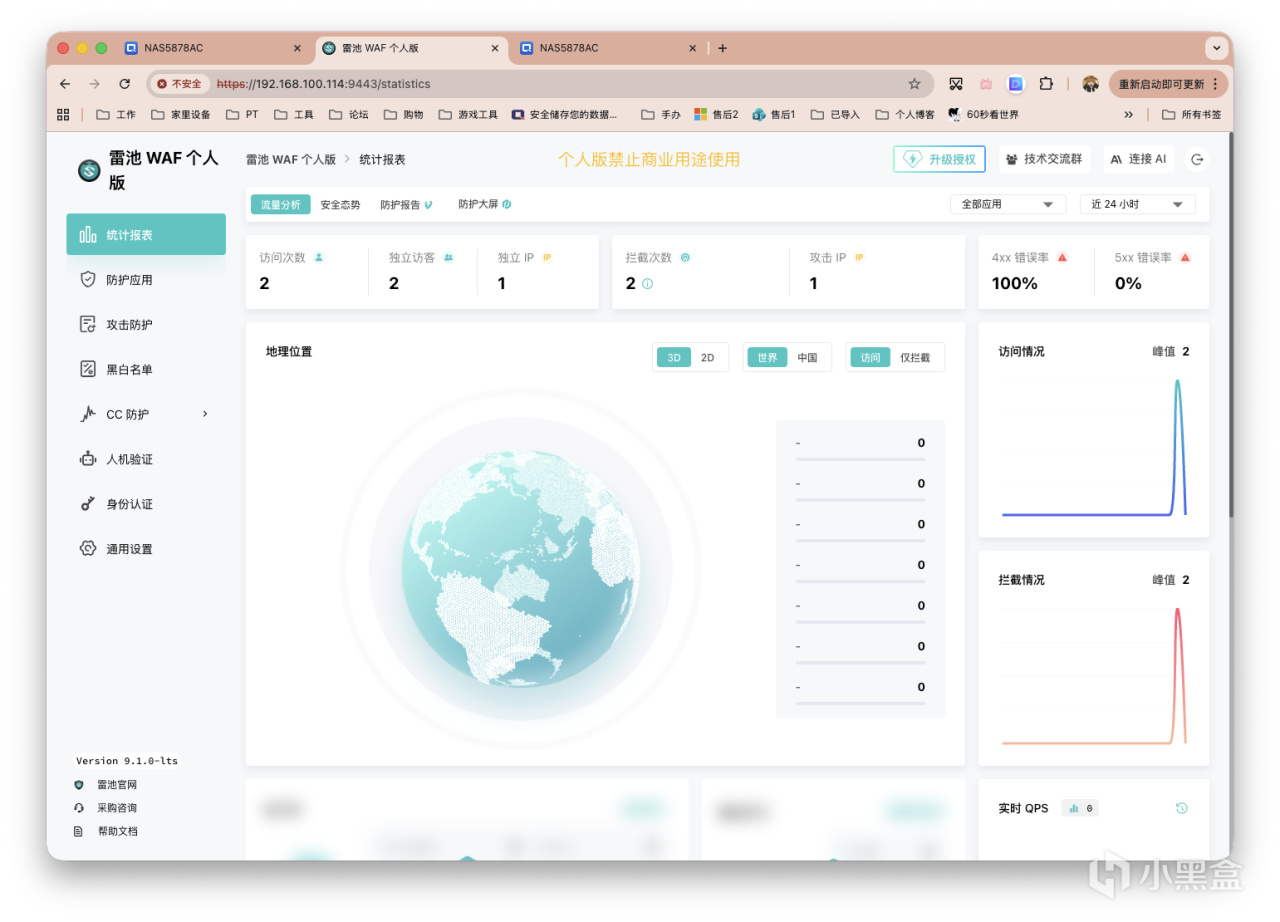
Task: Click the 升级授权 button
Action: tap(940, 159)
